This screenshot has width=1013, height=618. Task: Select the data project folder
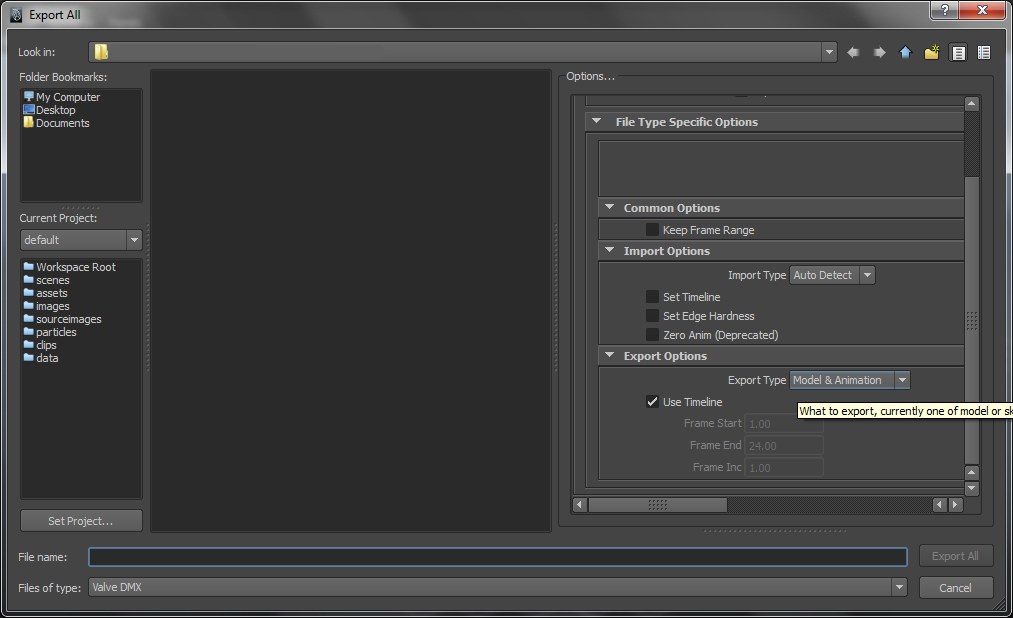(41, 357)
